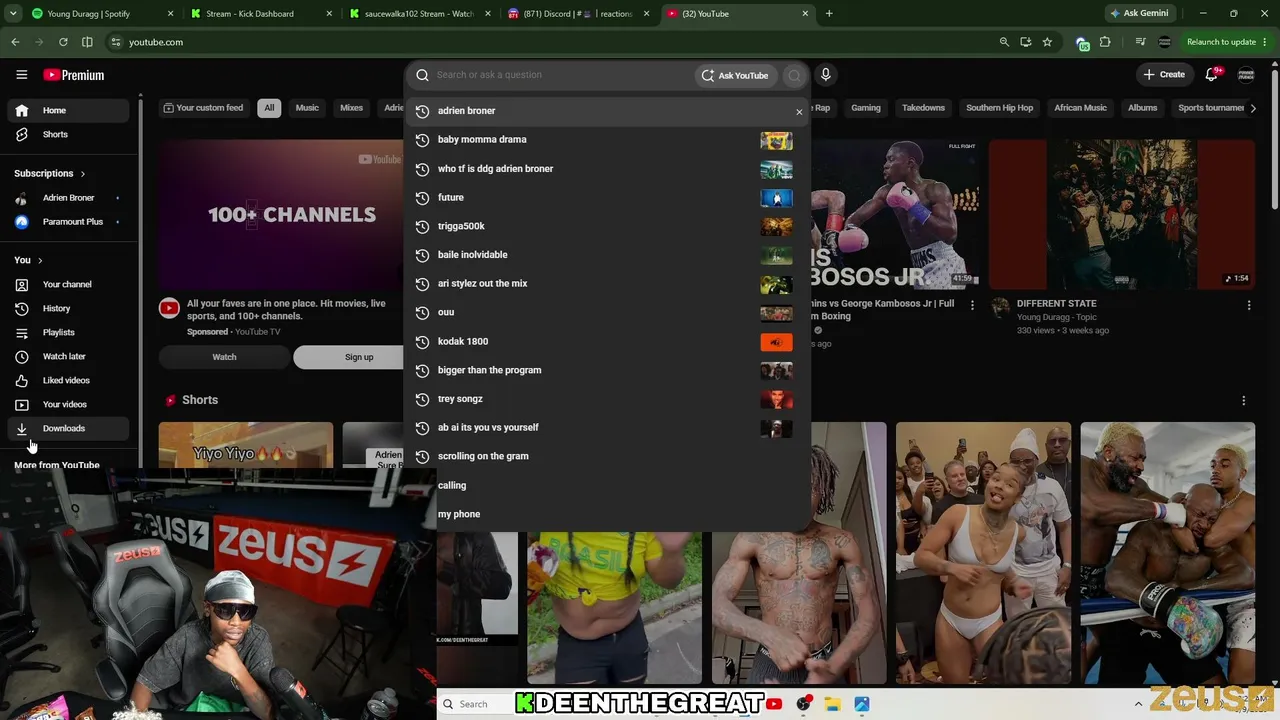1280x720 pixels.
Task: Open the Shorts shelf three-dot menu
Action: click(x=1244, y=401)
